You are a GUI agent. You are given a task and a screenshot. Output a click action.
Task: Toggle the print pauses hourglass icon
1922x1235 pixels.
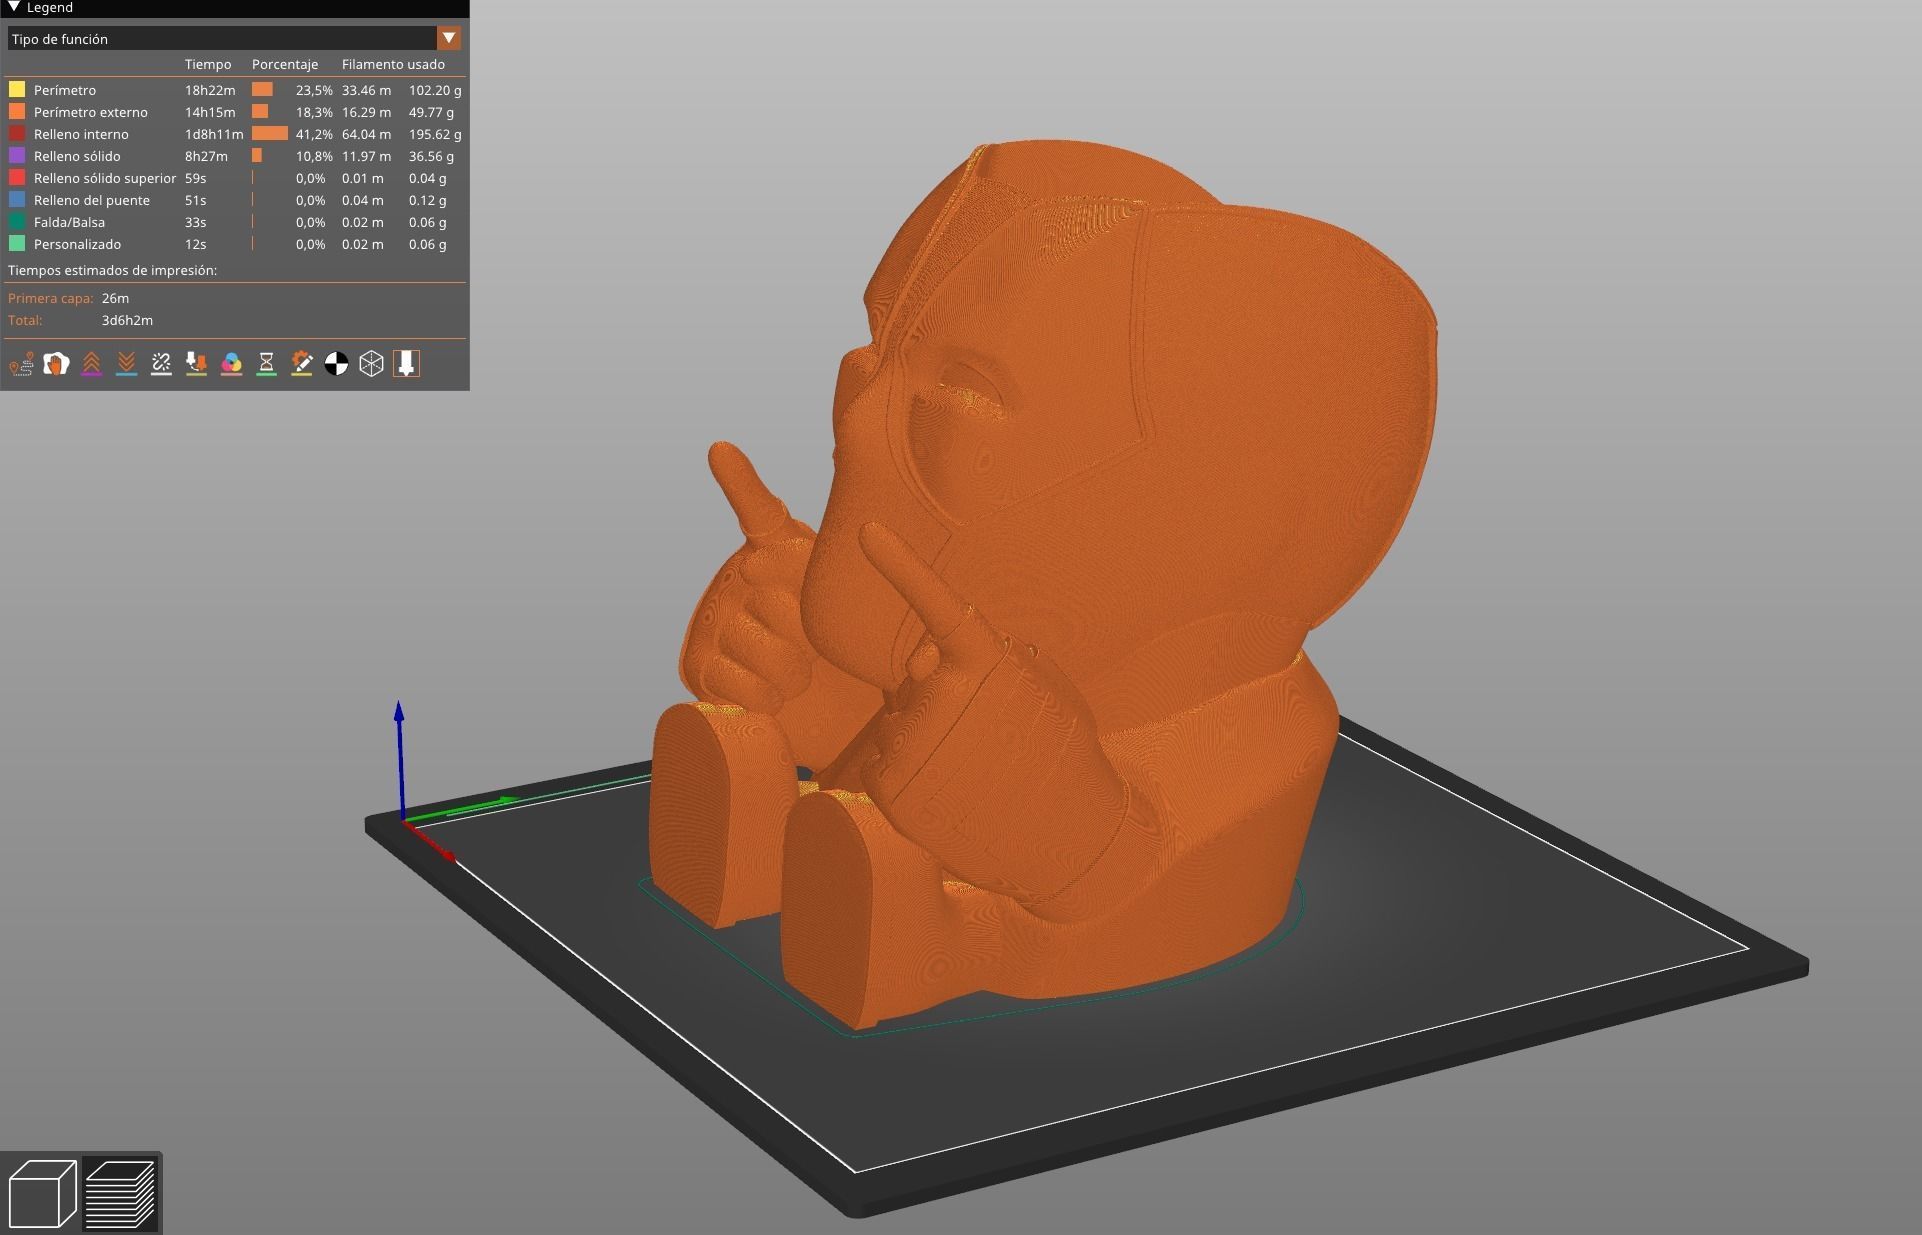click(x=267, y=364)
